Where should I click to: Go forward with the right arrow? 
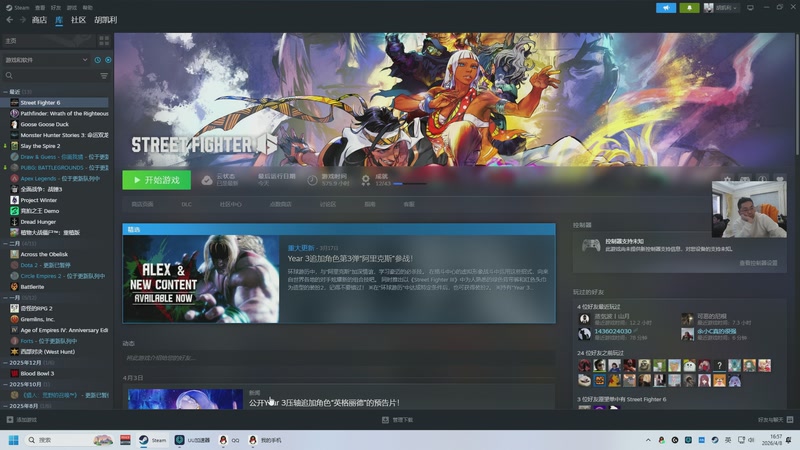coord(22,20)
